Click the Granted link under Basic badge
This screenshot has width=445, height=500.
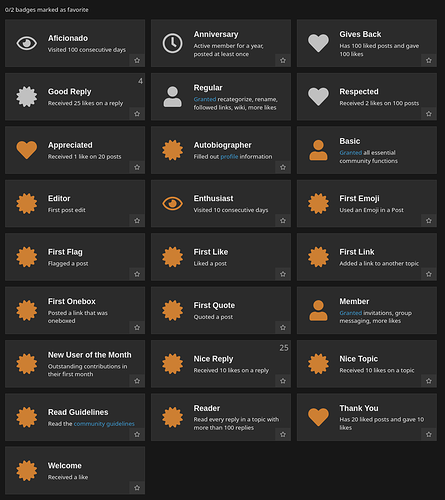click(x=351, y=153)
